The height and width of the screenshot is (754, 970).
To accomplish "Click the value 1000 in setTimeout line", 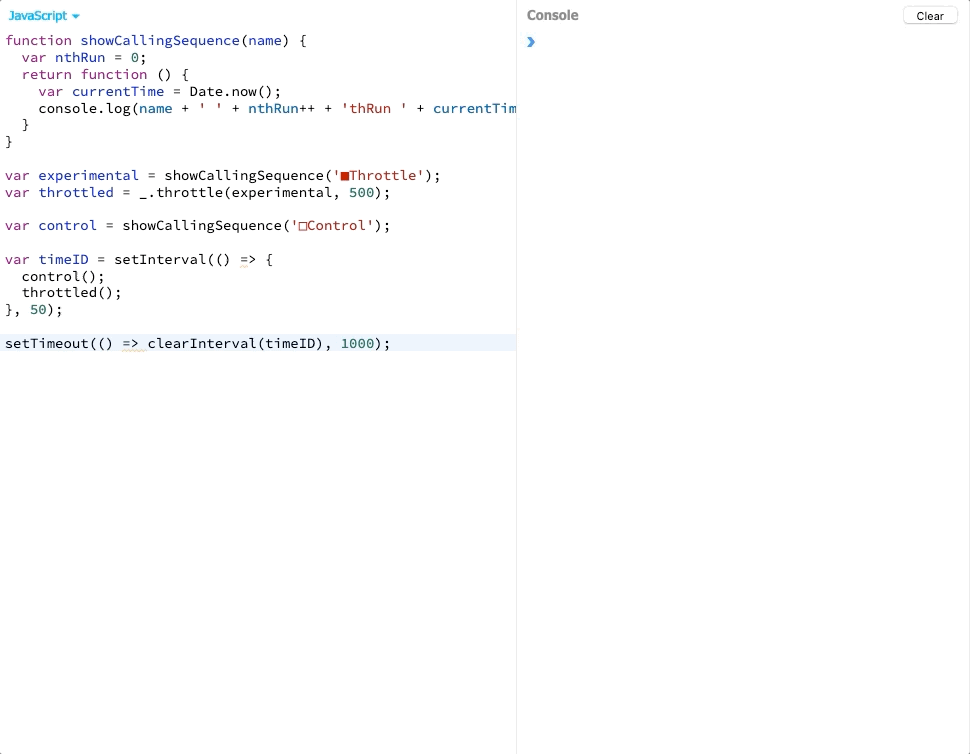I will (358, 343).
